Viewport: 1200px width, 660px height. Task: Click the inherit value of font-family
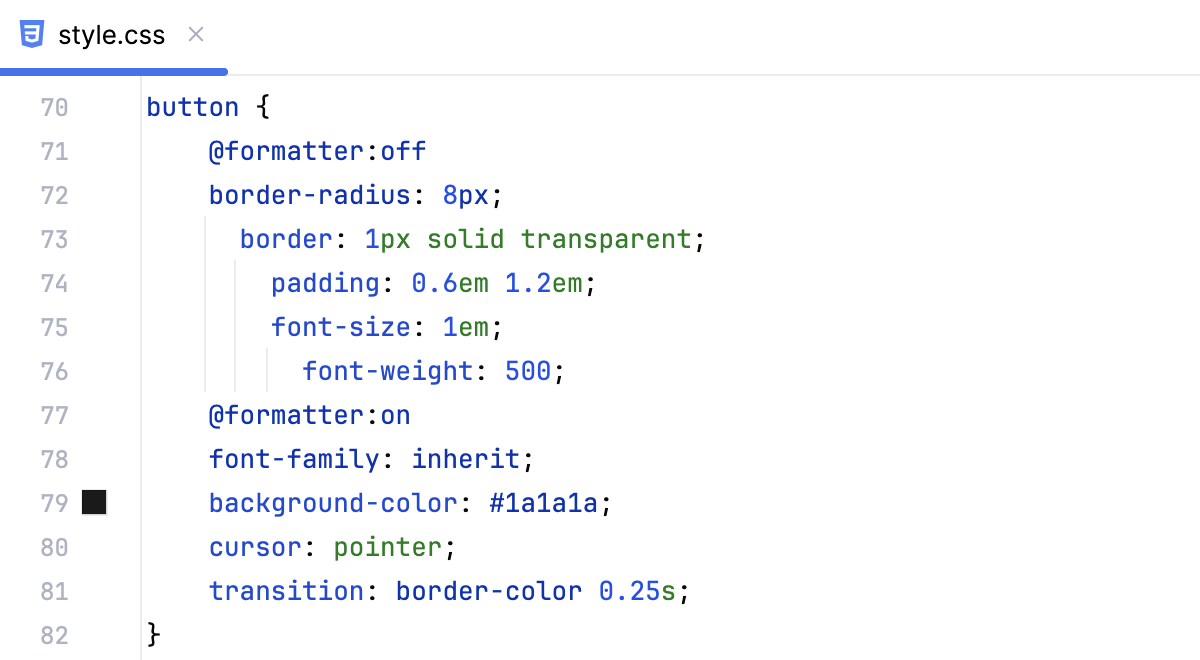[x=465, y=459]
